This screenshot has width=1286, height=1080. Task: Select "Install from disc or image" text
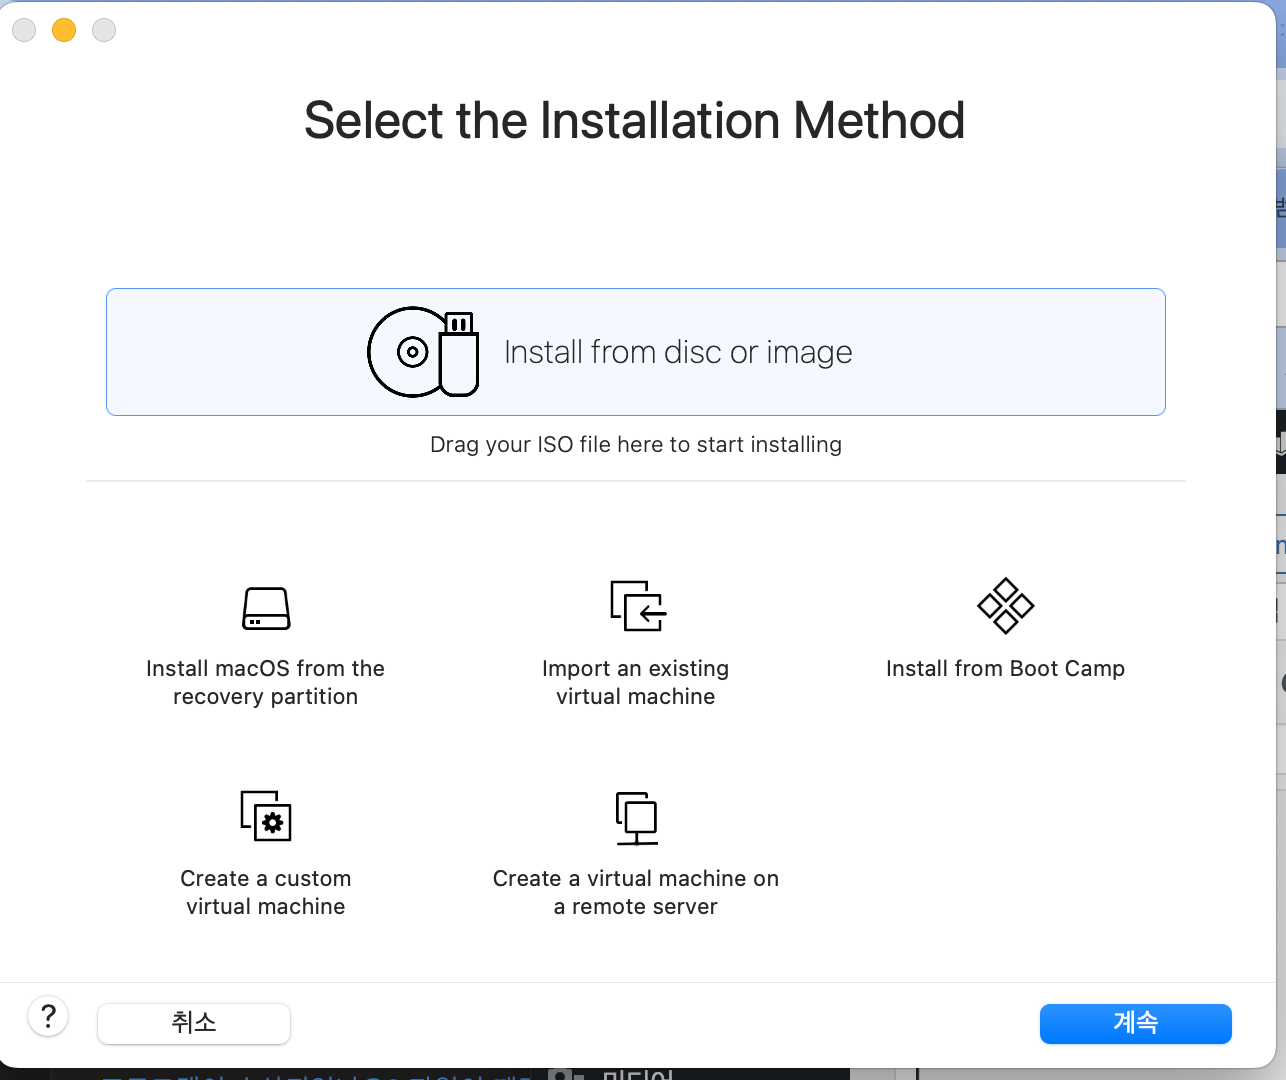click(678, 352)
